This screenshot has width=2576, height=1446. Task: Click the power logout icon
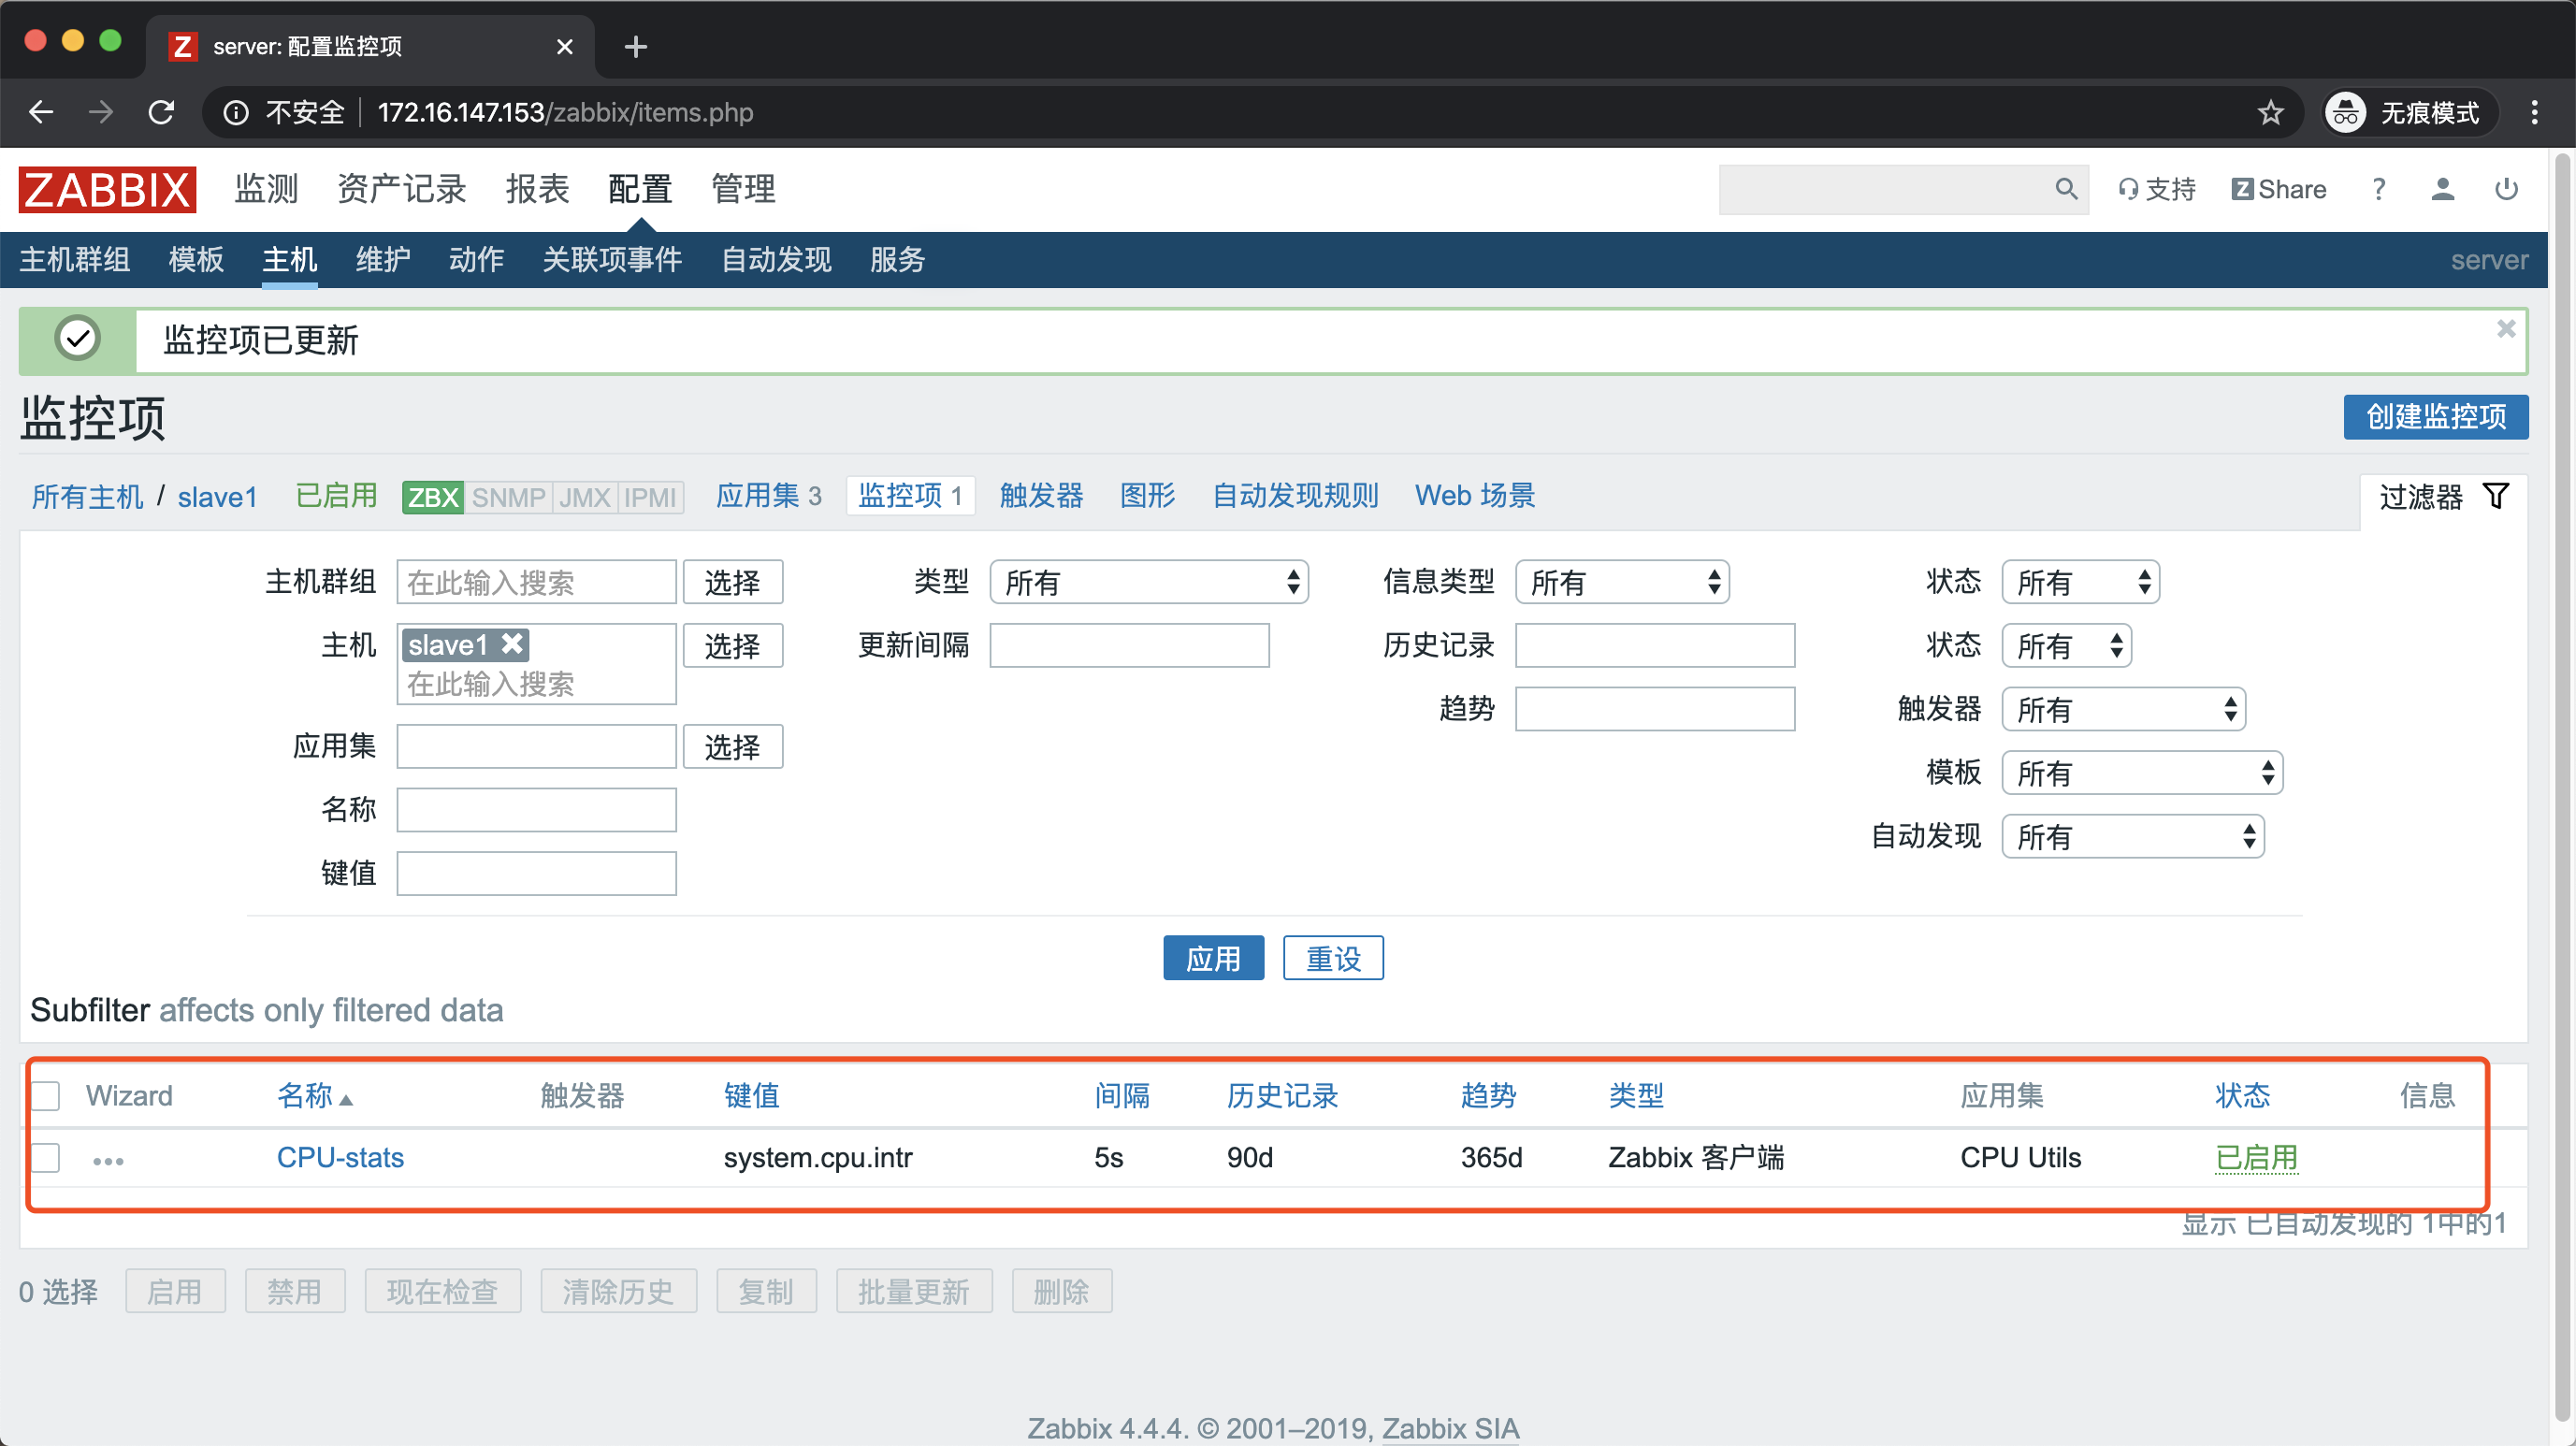[x=2505, y=189]
